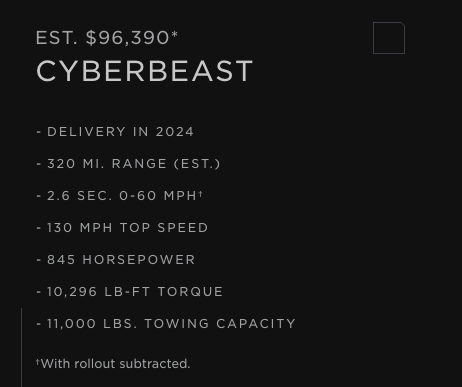Click the word TORQUE in the spec list
The width and height of the screenshot is (462, 387).
pos(190,292)
